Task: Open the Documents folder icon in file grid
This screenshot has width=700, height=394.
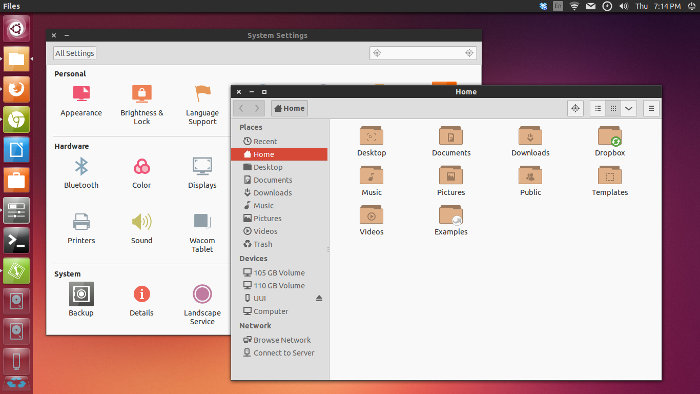Action: 451,141
